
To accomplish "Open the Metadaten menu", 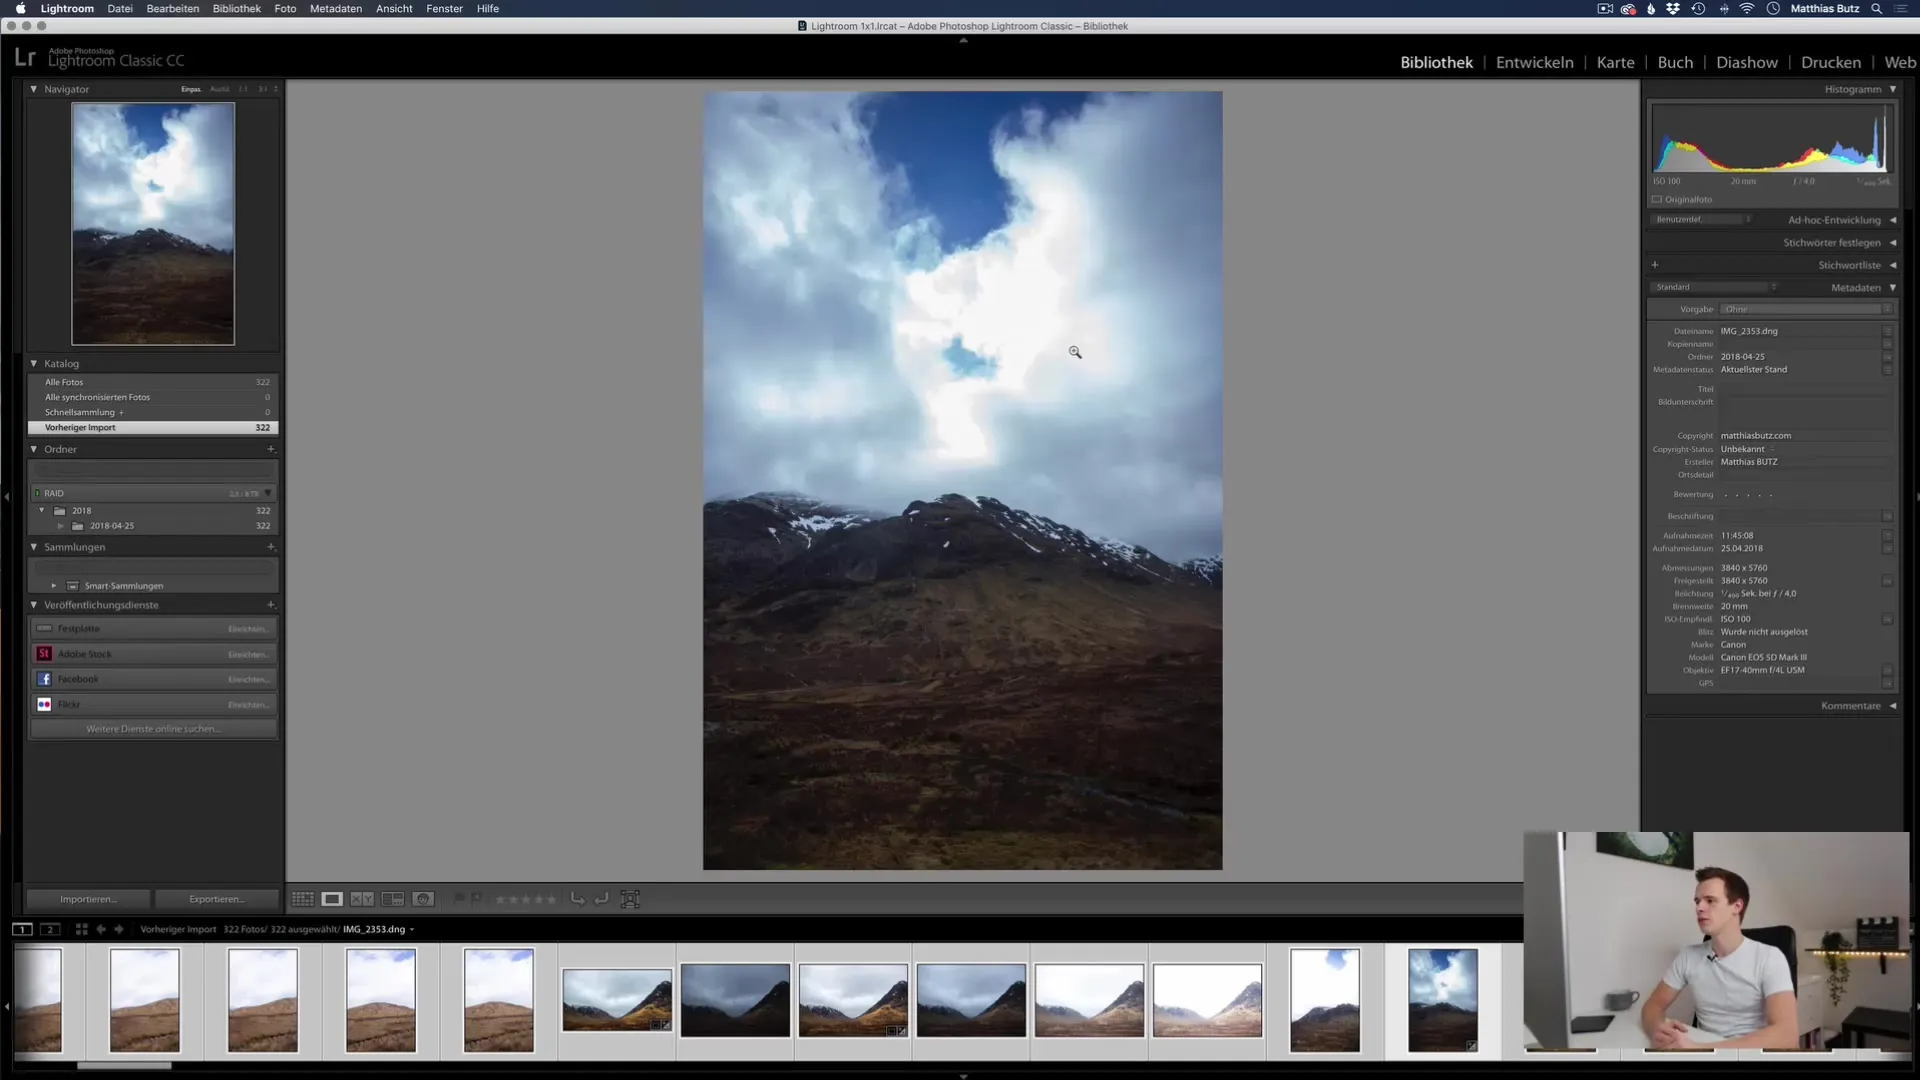I will pos(336,8).
